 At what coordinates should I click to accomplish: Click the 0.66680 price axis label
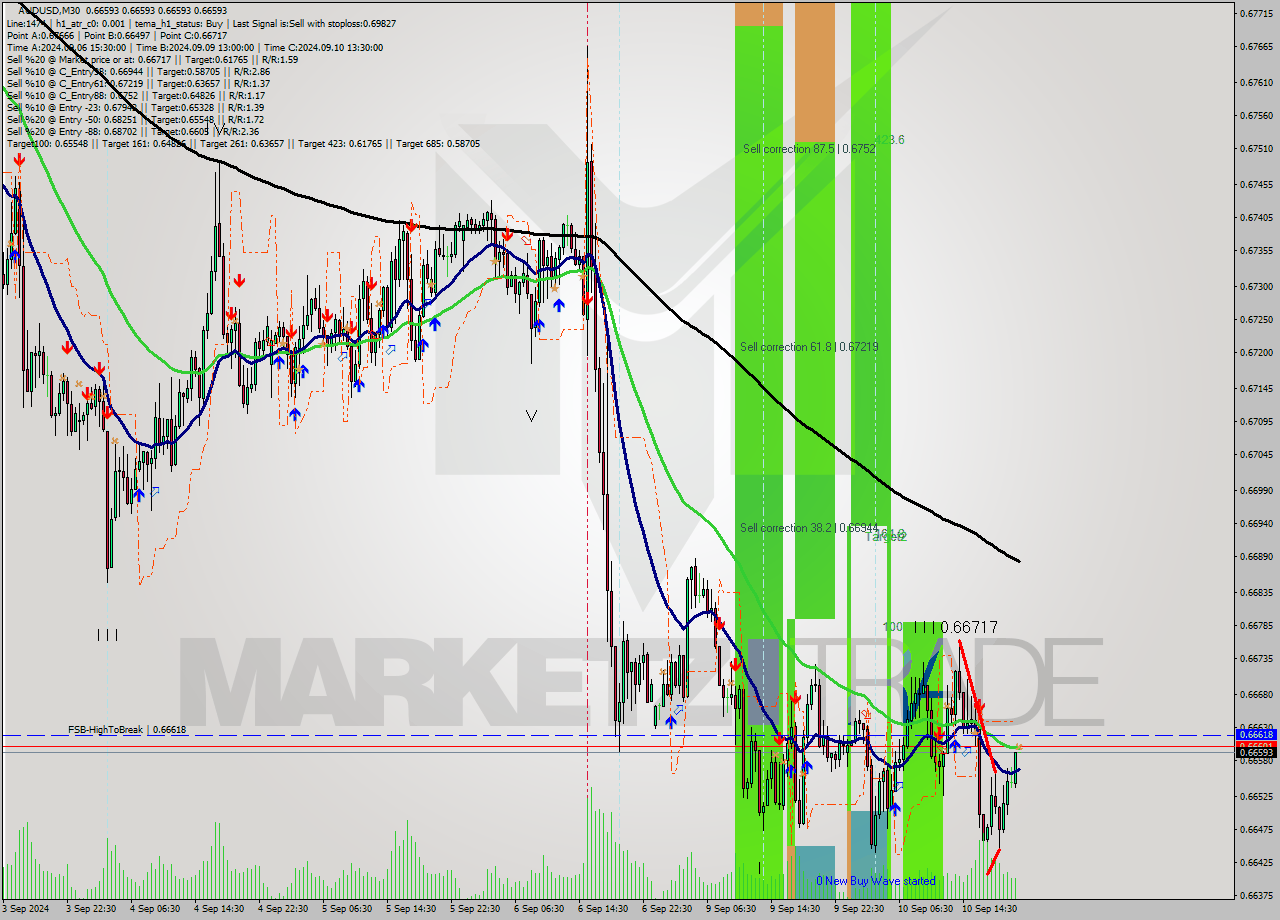(1256, 695)
